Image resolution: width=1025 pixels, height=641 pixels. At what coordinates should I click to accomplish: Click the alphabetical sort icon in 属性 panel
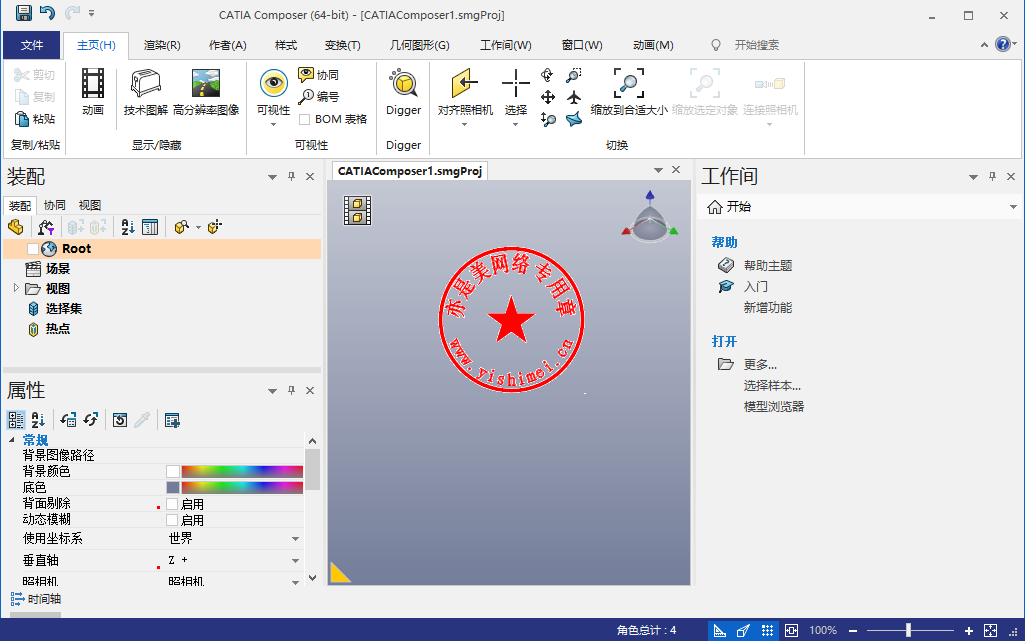pos(38,420)
